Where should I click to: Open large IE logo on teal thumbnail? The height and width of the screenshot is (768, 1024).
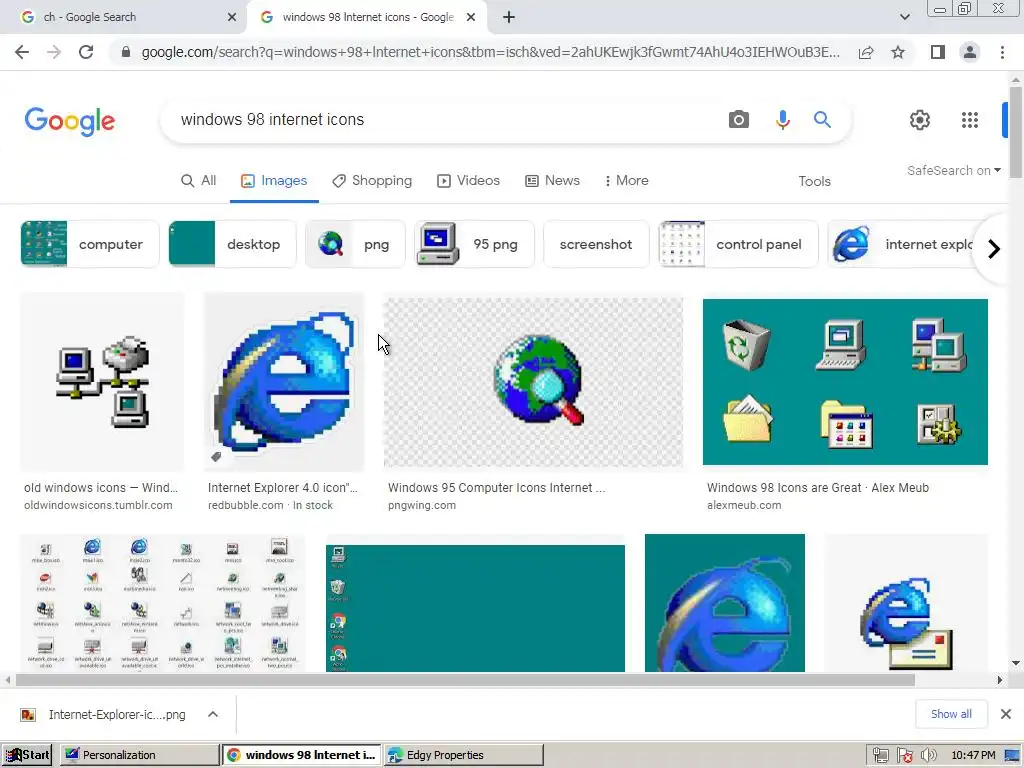[724, 603]
